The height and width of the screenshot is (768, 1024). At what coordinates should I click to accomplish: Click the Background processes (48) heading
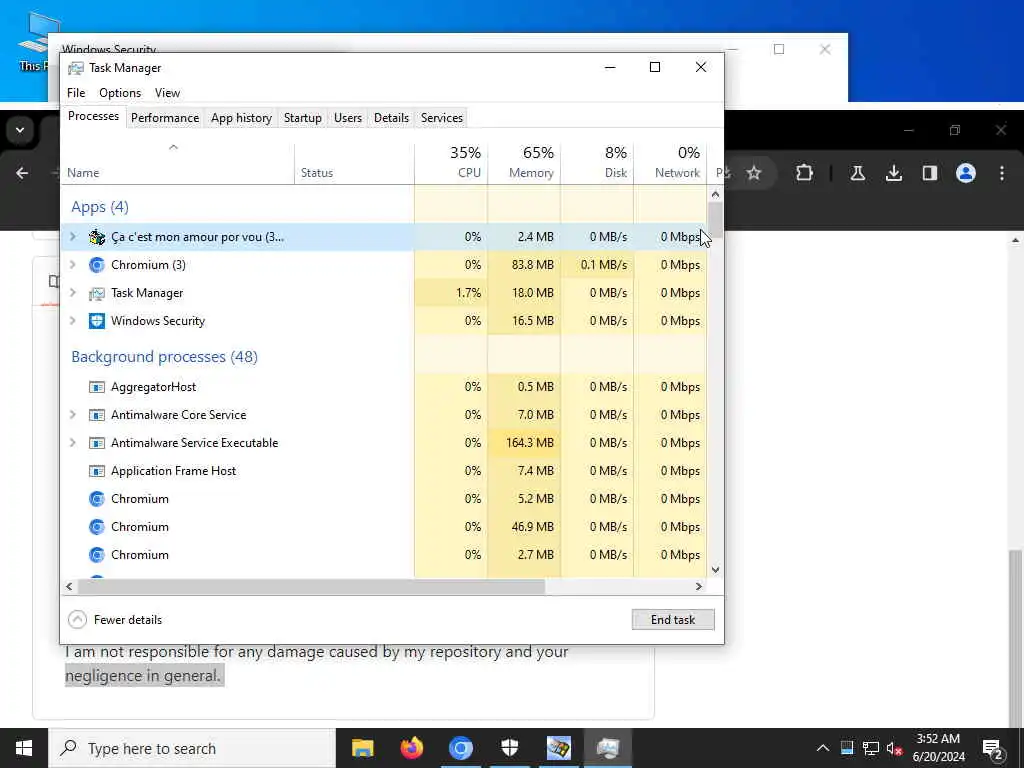[x=165, y=357]
